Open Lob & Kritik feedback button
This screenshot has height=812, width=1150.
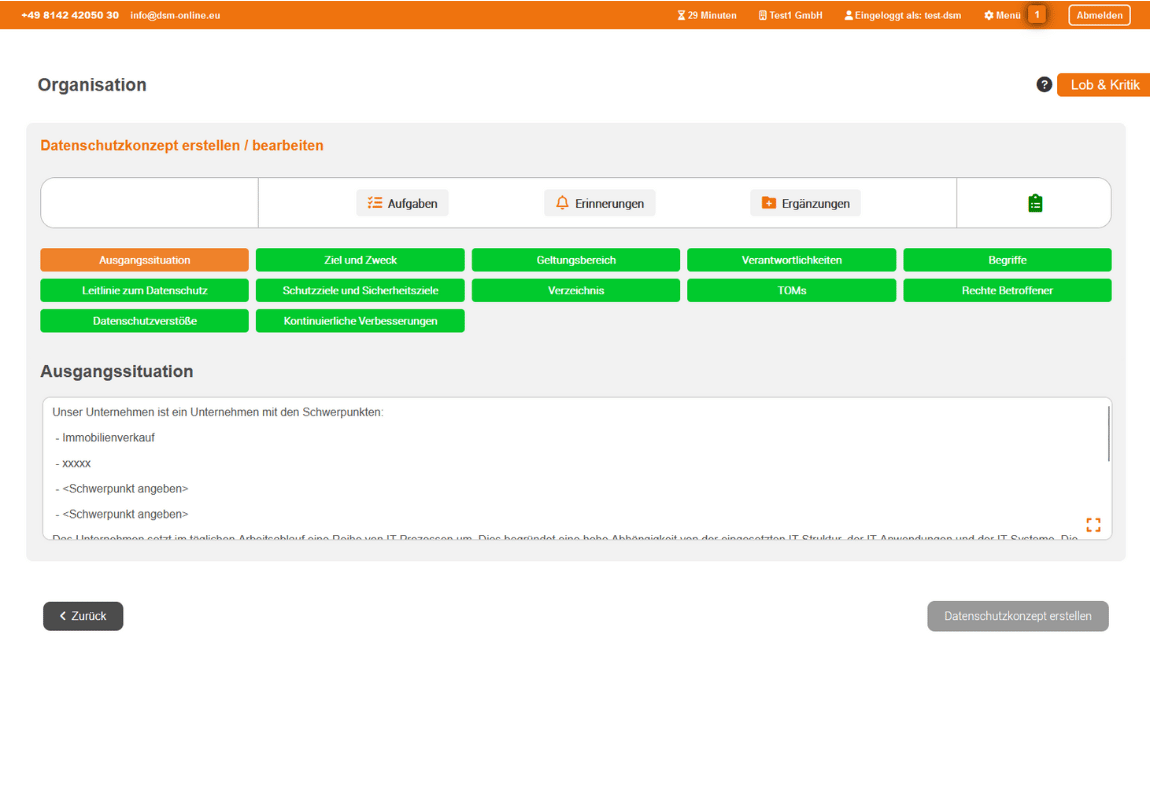[x=1104, y=85]
